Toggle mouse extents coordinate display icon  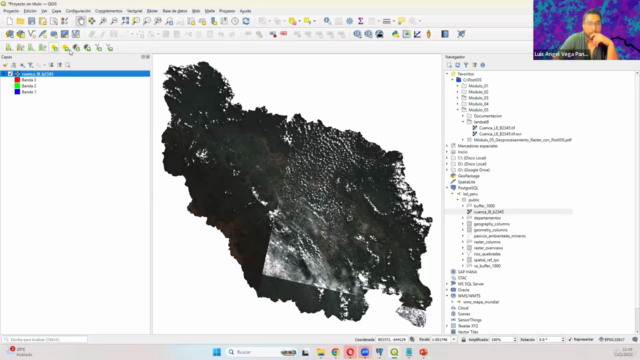412,340
